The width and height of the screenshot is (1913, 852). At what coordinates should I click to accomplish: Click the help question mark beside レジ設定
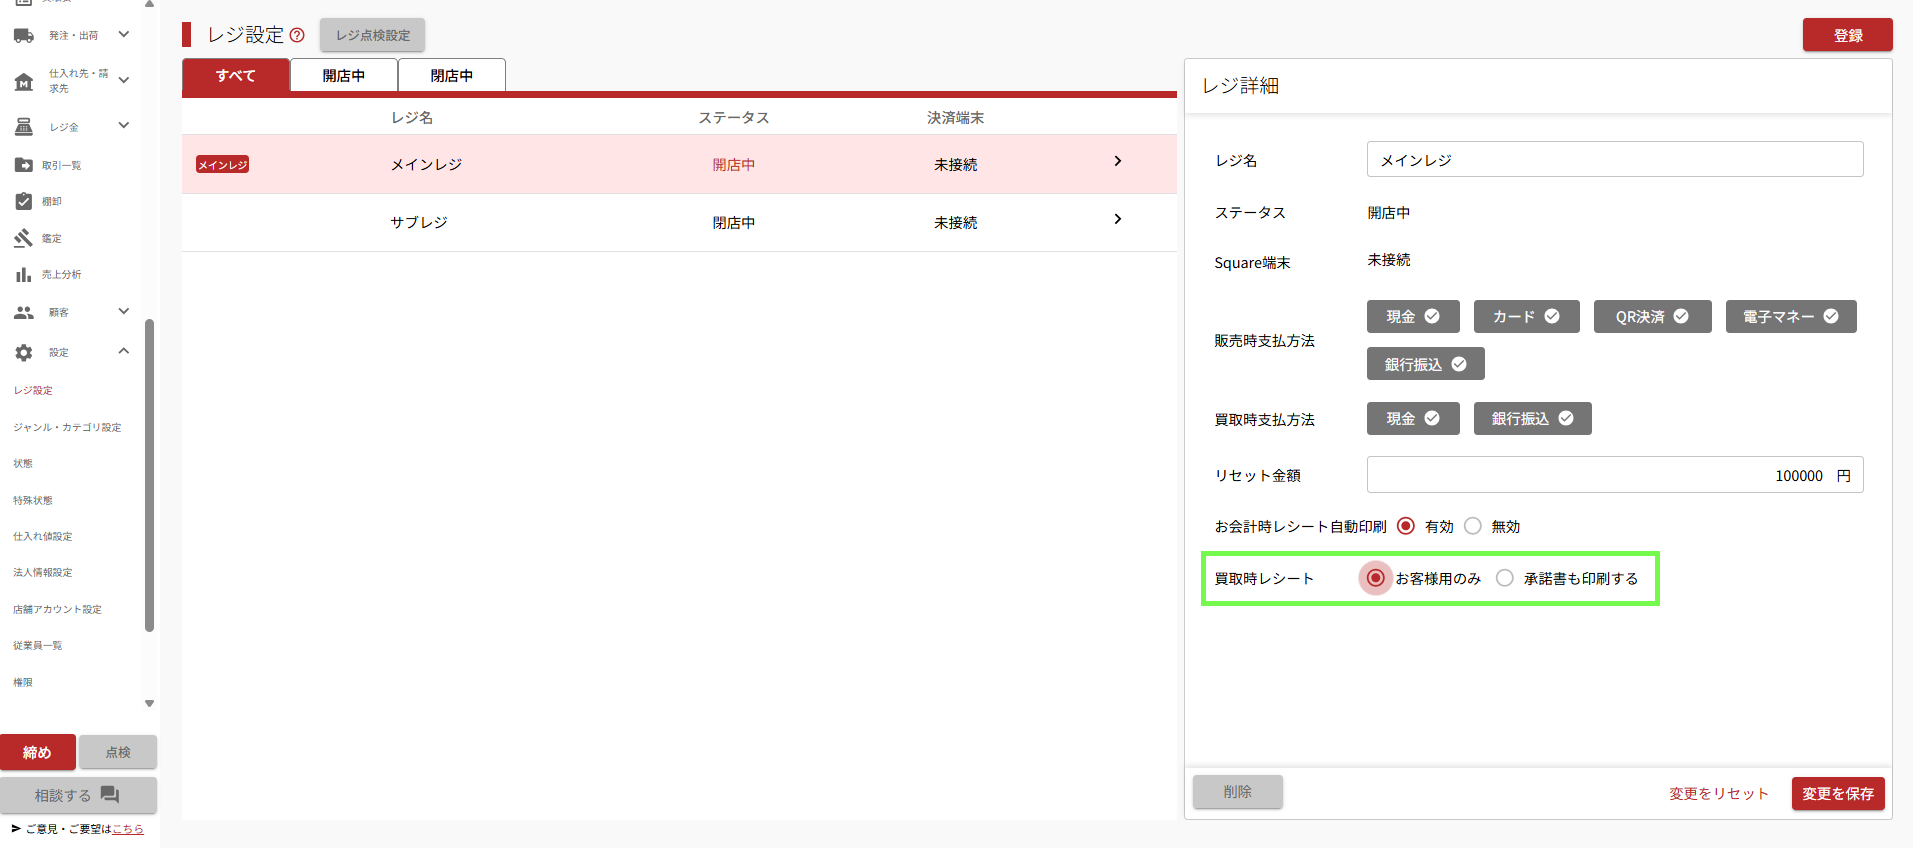297,35
